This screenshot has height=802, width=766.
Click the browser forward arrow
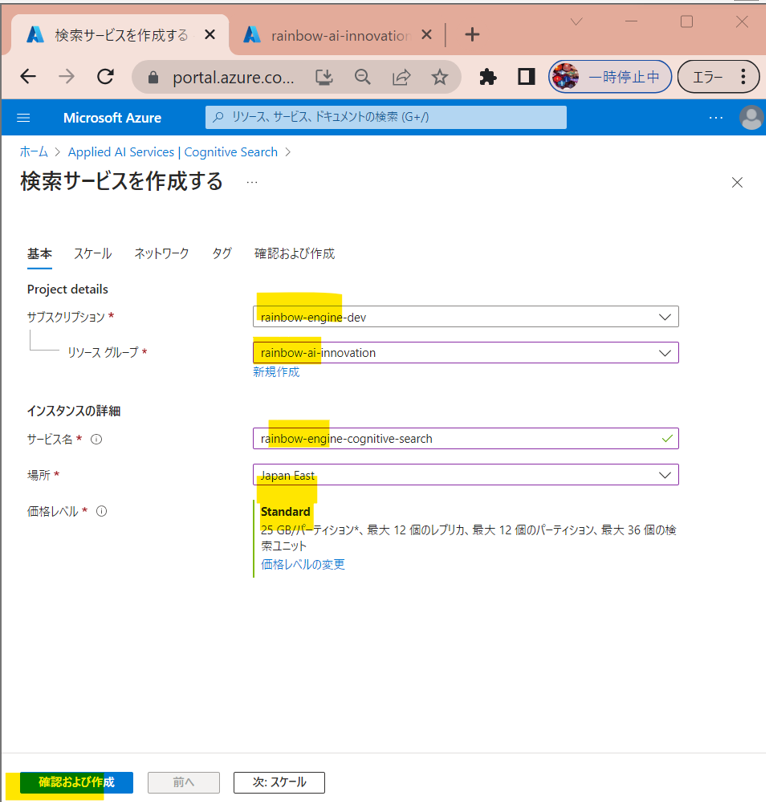point(66,77)
